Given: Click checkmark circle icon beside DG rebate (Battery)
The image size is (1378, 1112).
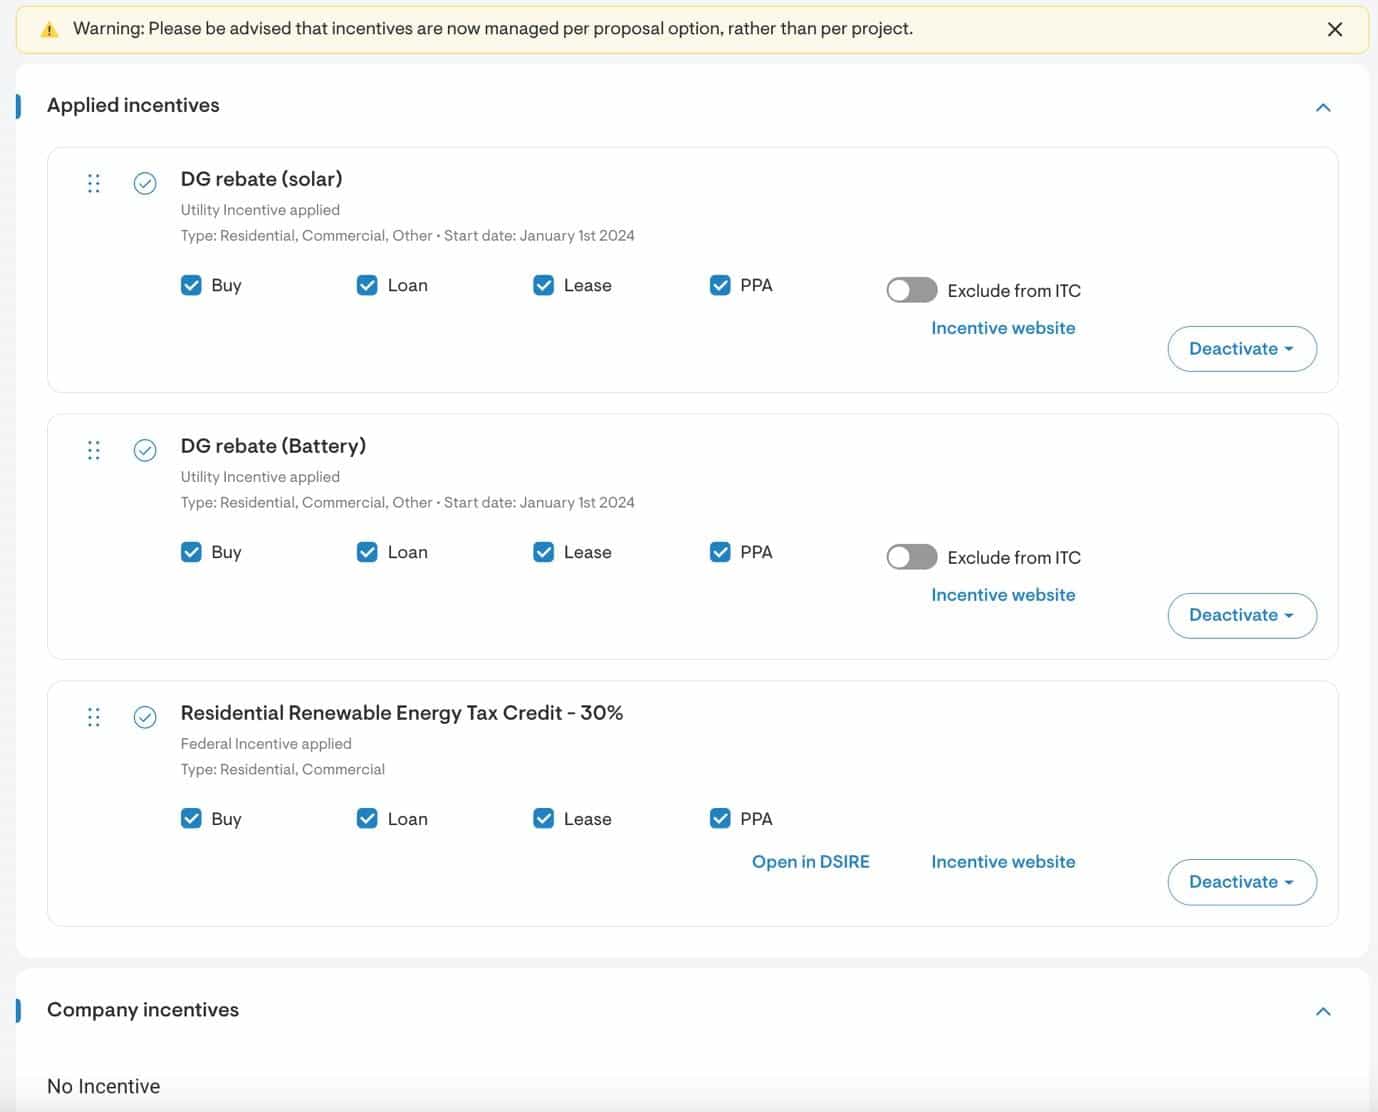Looking at the screenshot, I should (145, 450).
